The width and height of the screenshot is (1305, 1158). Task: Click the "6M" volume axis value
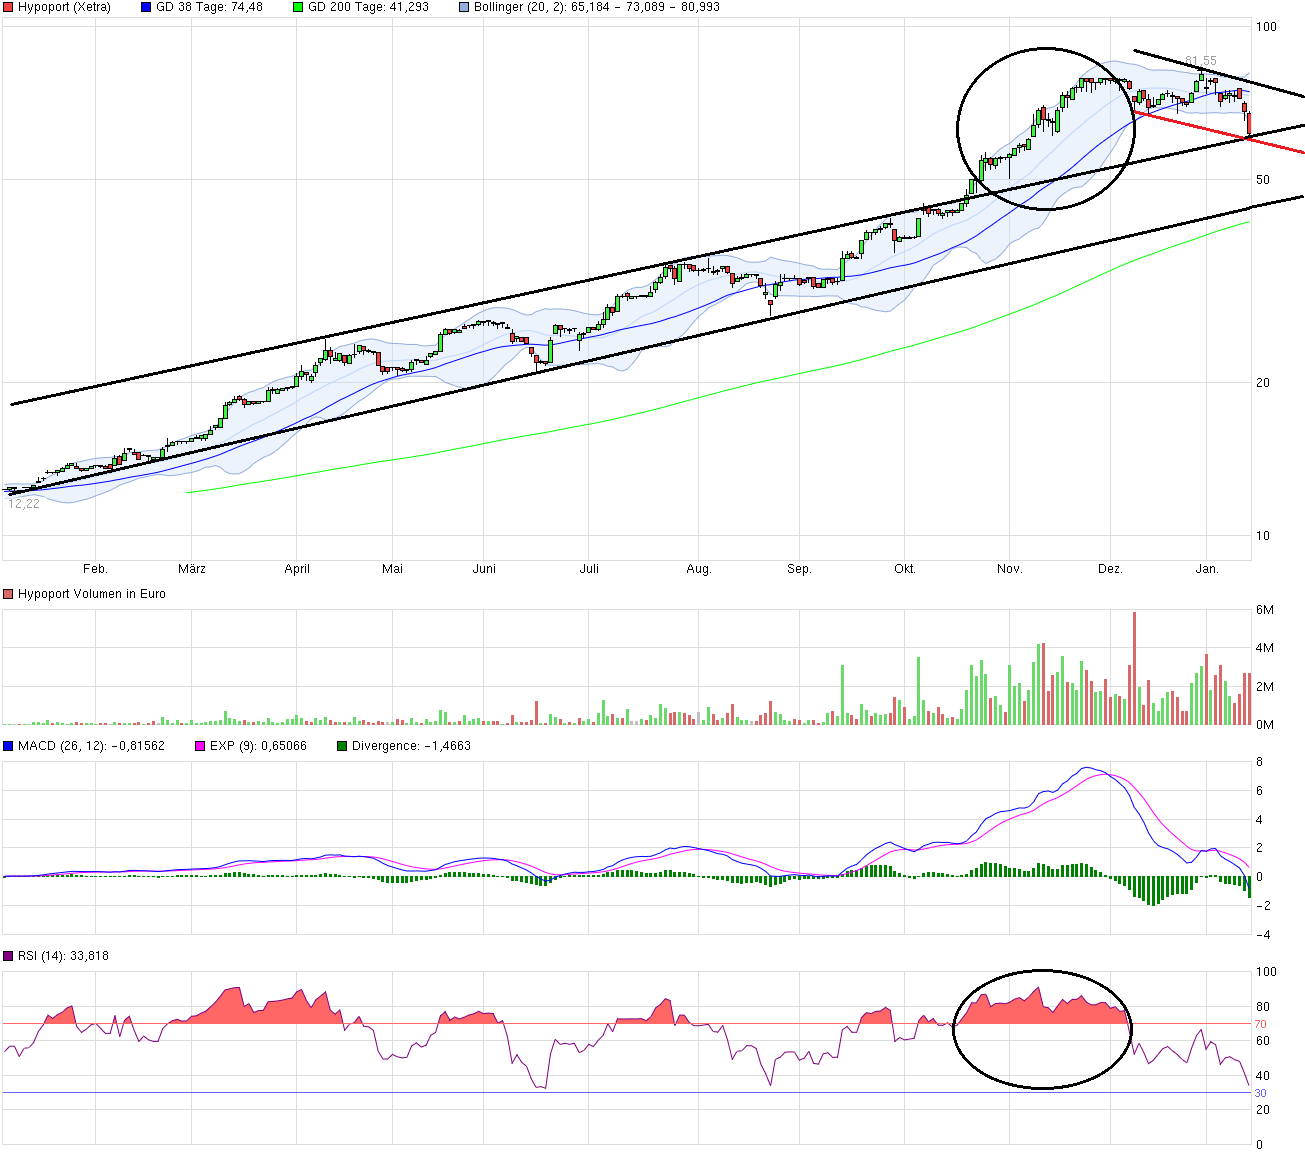[1265, 610]
